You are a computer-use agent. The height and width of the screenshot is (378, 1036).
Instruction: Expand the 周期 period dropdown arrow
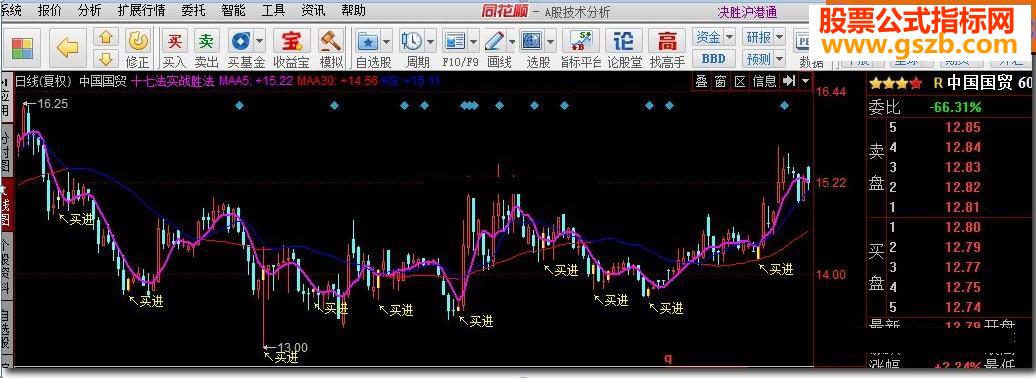click(x=430, y=42)
